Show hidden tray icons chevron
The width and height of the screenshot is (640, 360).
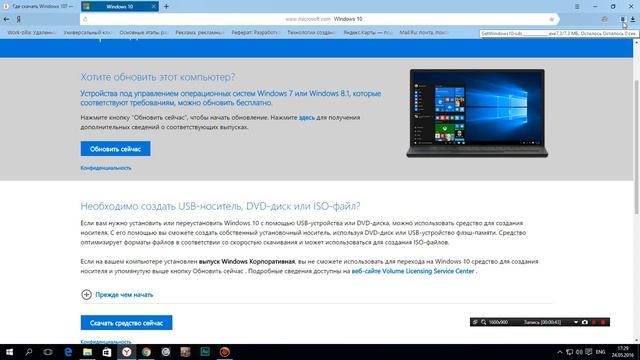pos(560,352)
